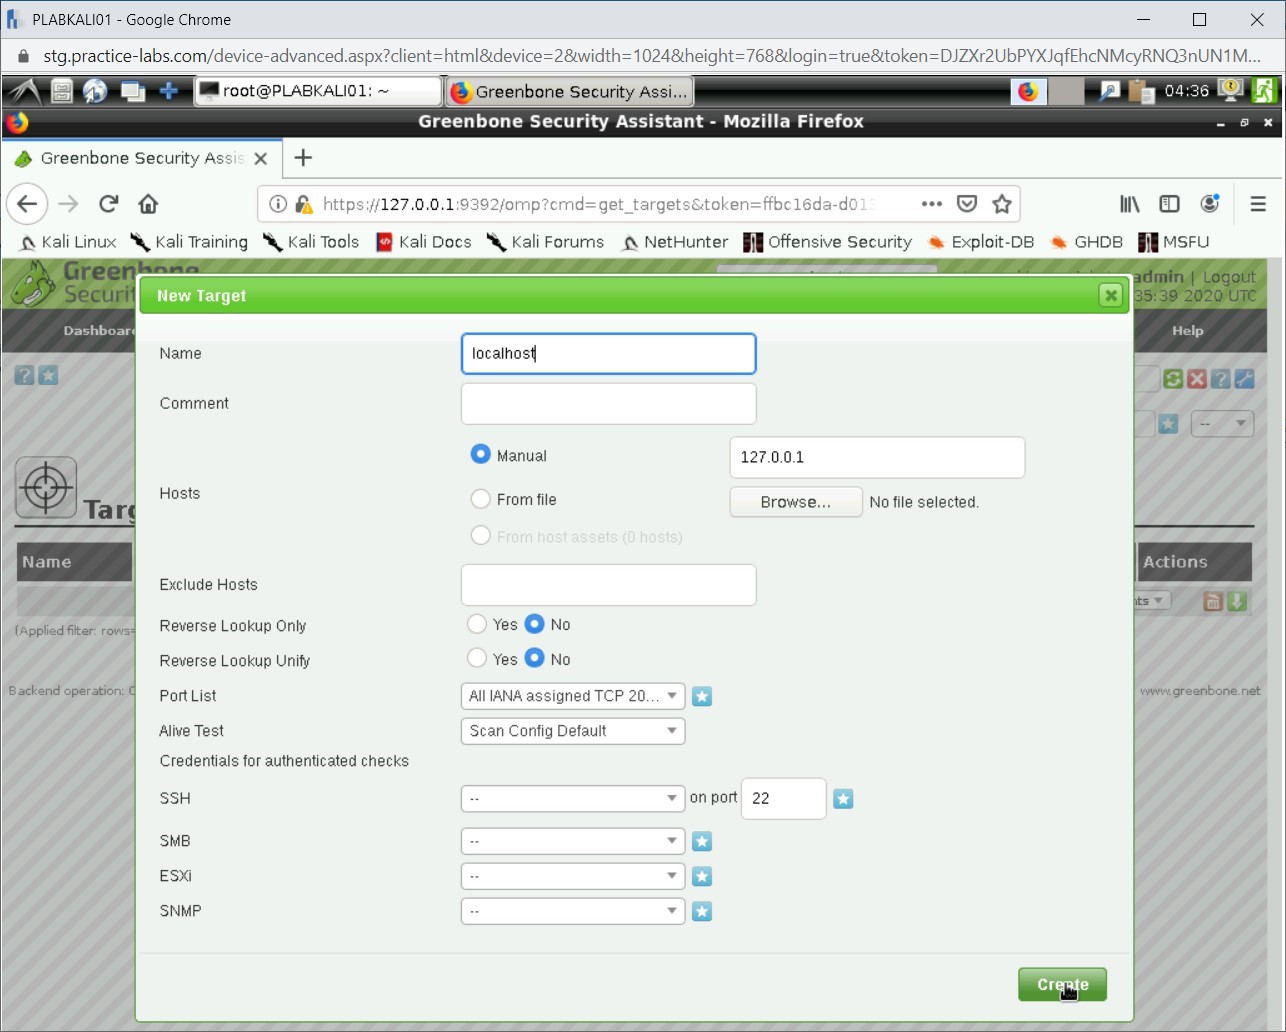Click the star icon next to Port List
This screenshot has height=1032, width=1286.
(702, 697)
